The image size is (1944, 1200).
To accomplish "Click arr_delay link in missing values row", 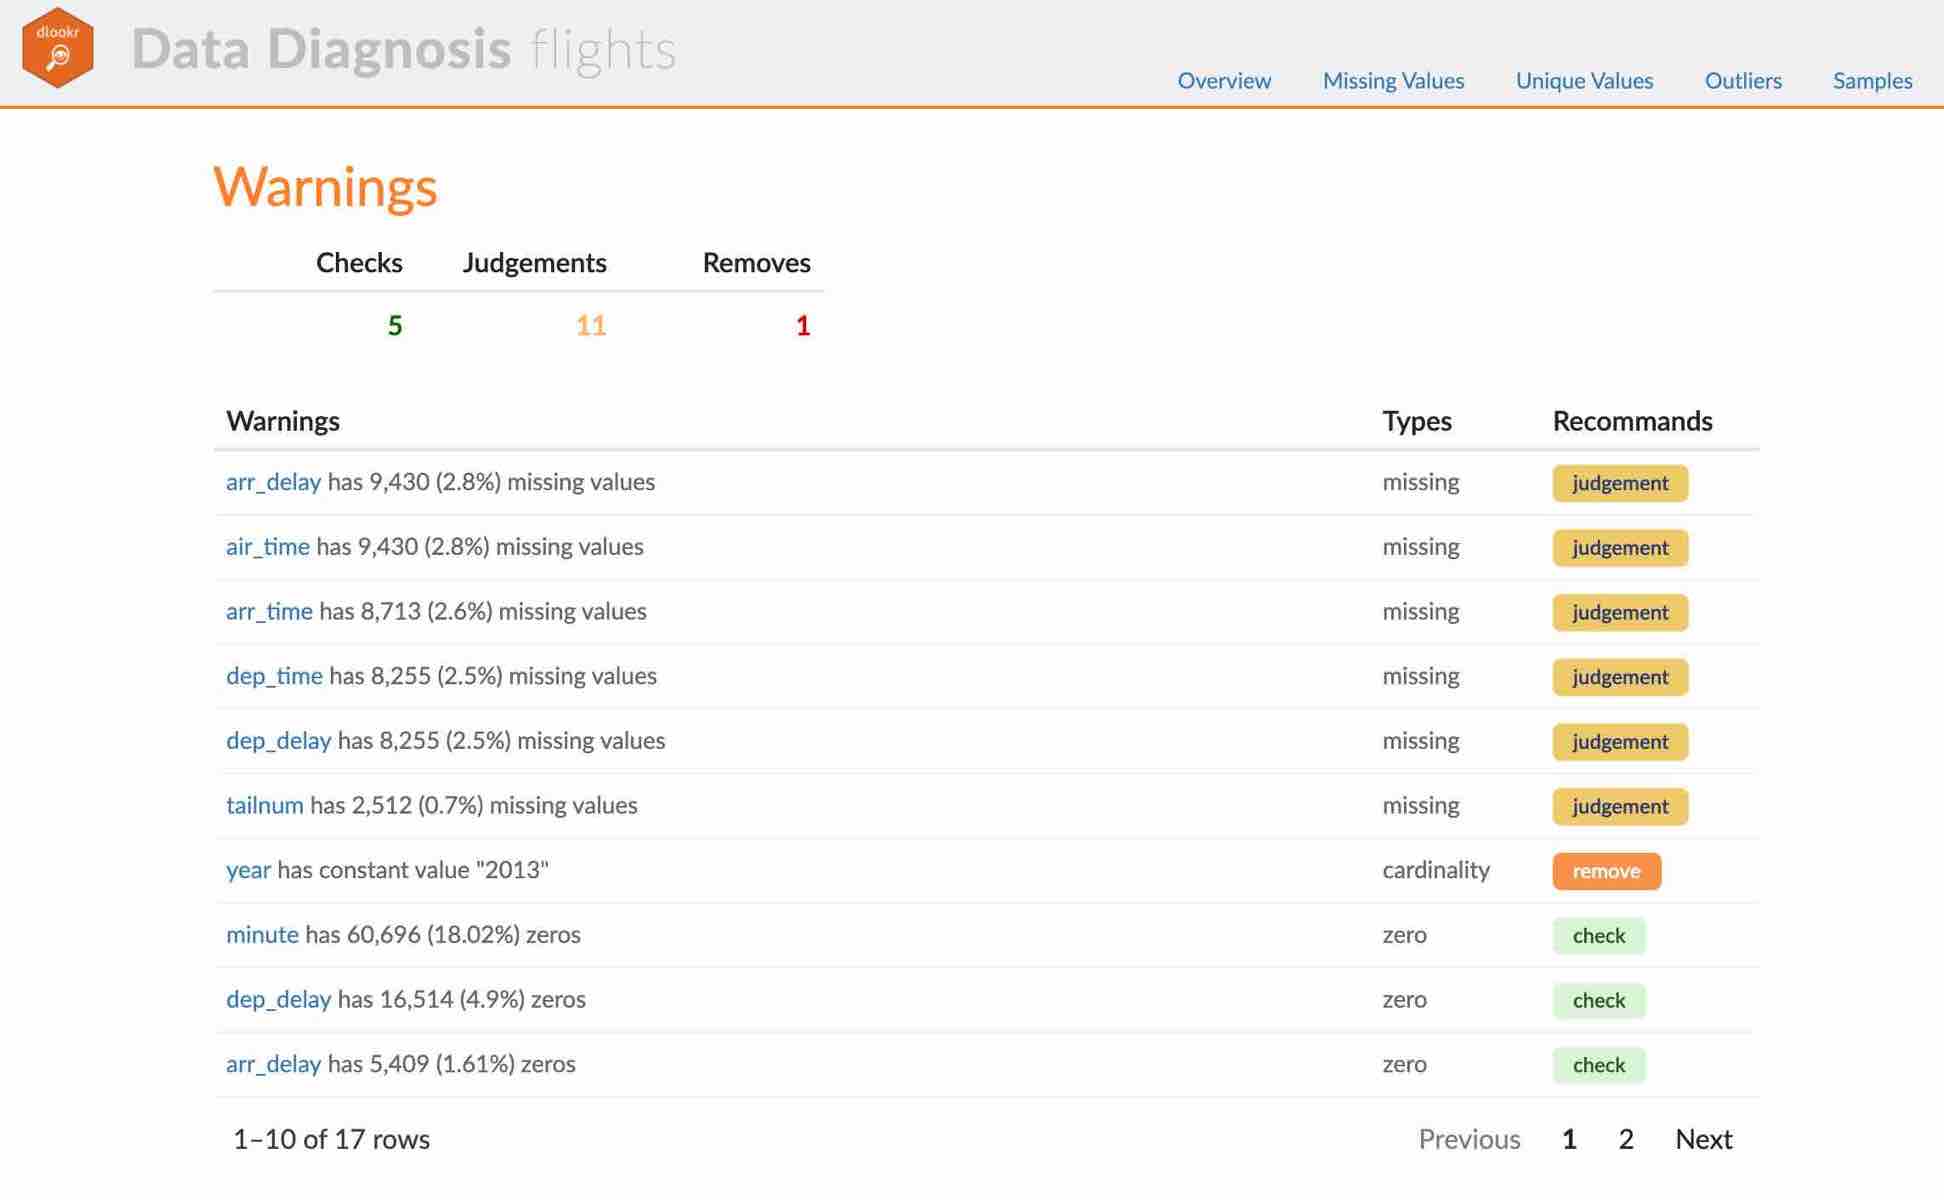I will point(273,482).
